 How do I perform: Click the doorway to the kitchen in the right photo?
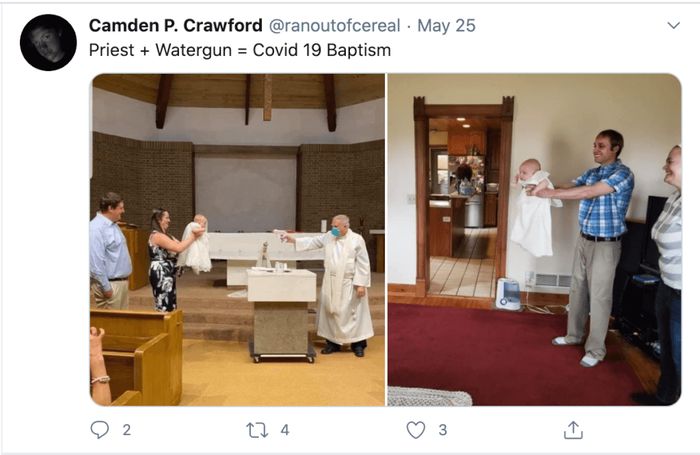(464, 199)
